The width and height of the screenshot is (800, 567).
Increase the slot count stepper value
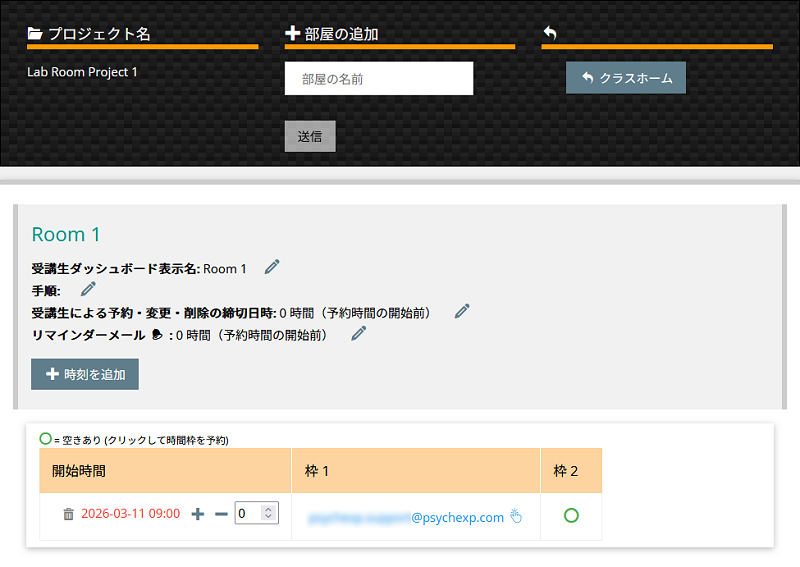tap(267, 509)
